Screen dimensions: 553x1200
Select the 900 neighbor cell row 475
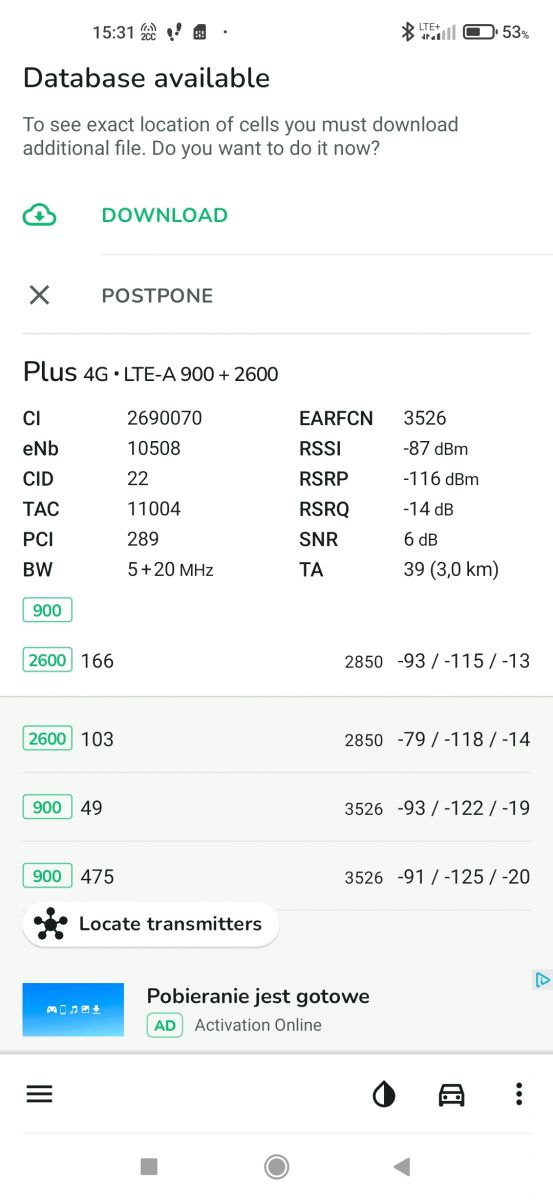click(276, 877)
